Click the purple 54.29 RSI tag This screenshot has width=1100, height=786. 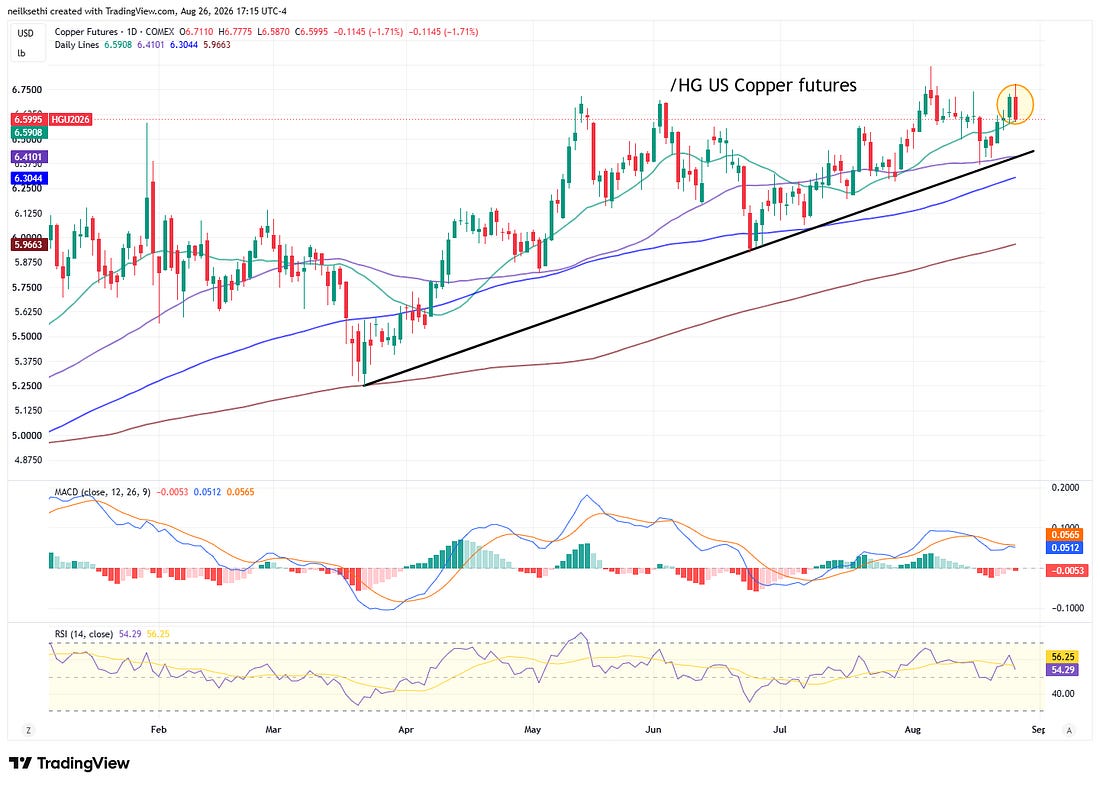(x=1063, y=670)
